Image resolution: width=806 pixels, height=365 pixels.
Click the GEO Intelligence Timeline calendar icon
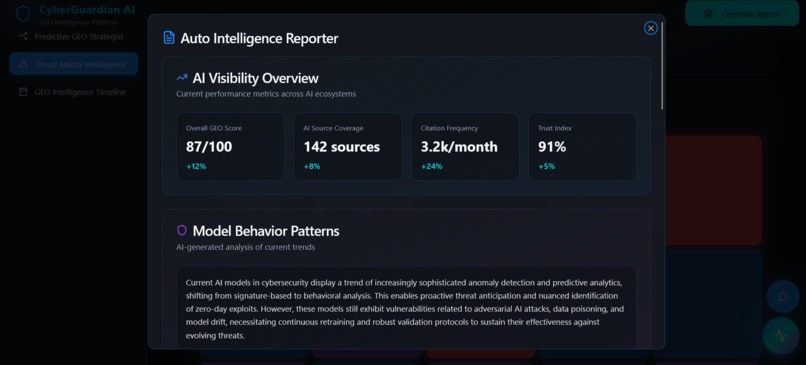pos(23,92)
